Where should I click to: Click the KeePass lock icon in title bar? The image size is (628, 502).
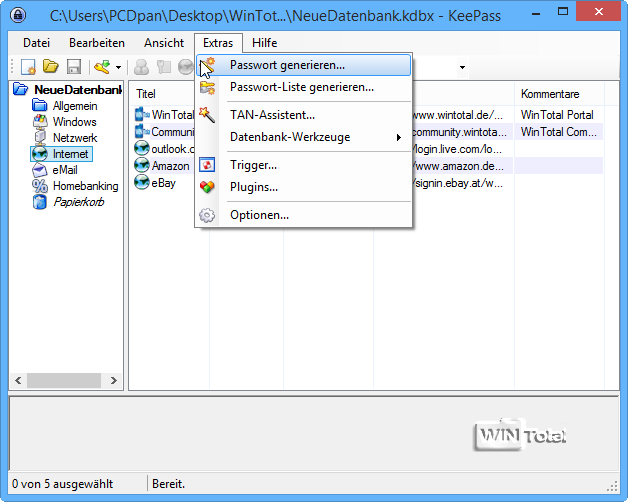[x=18, y=15]
